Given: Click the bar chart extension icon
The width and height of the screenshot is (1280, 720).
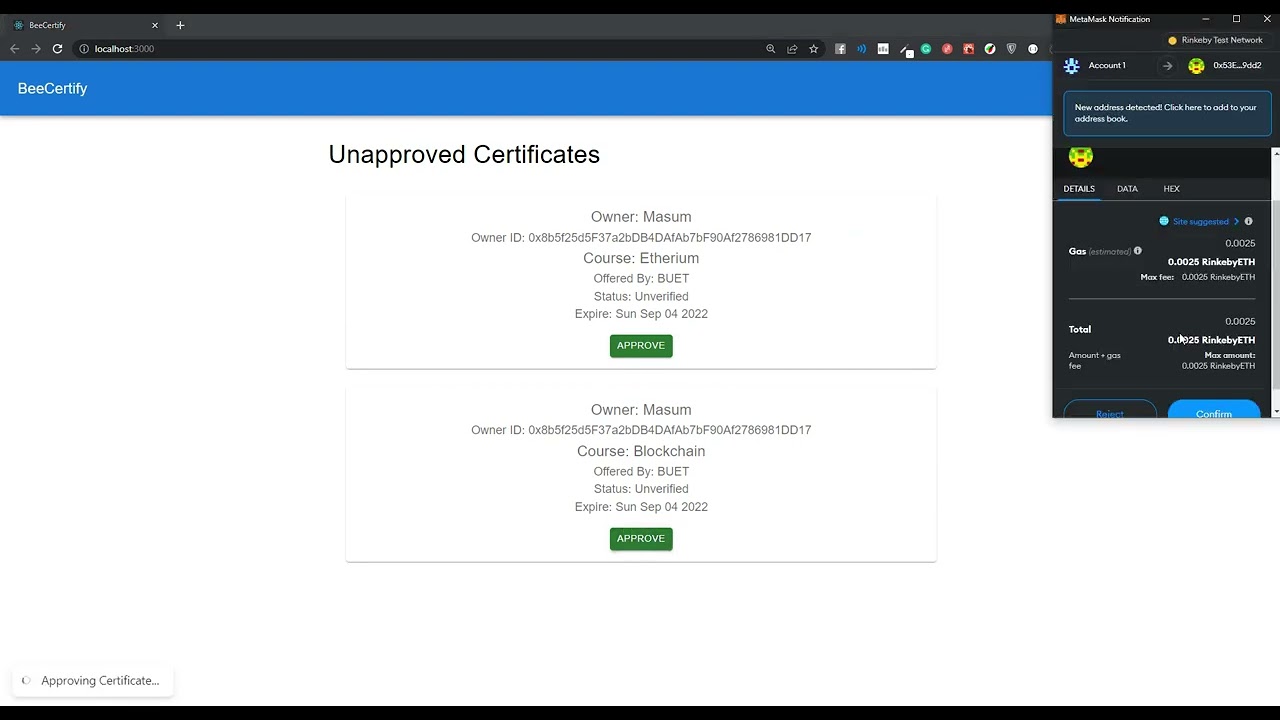Looking at the screenshot, I should coord(883,48).
